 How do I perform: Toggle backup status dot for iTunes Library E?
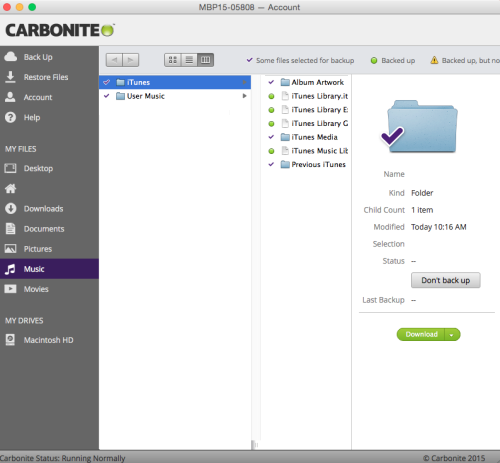(271, 110)
